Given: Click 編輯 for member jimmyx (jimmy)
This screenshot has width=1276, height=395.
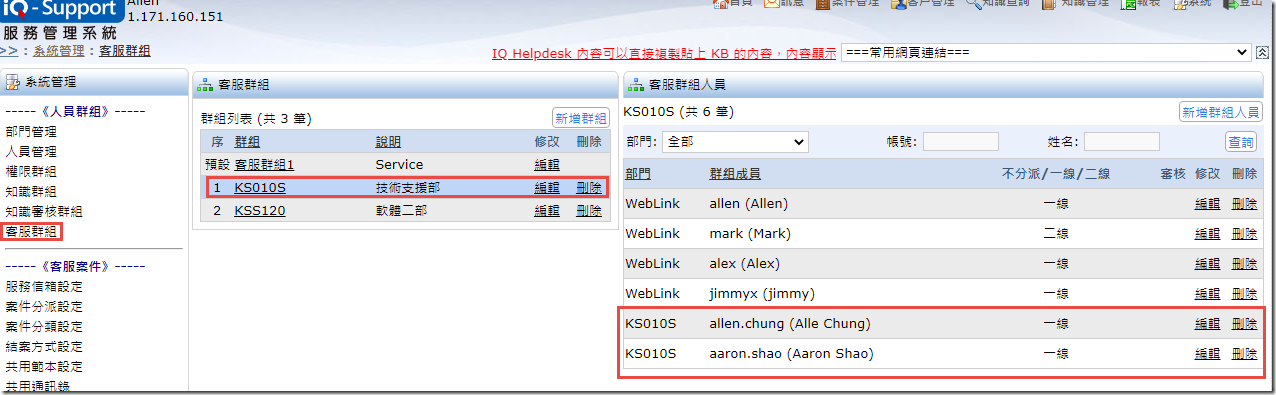Looking at the screenshot, I should click(1208, 293).
